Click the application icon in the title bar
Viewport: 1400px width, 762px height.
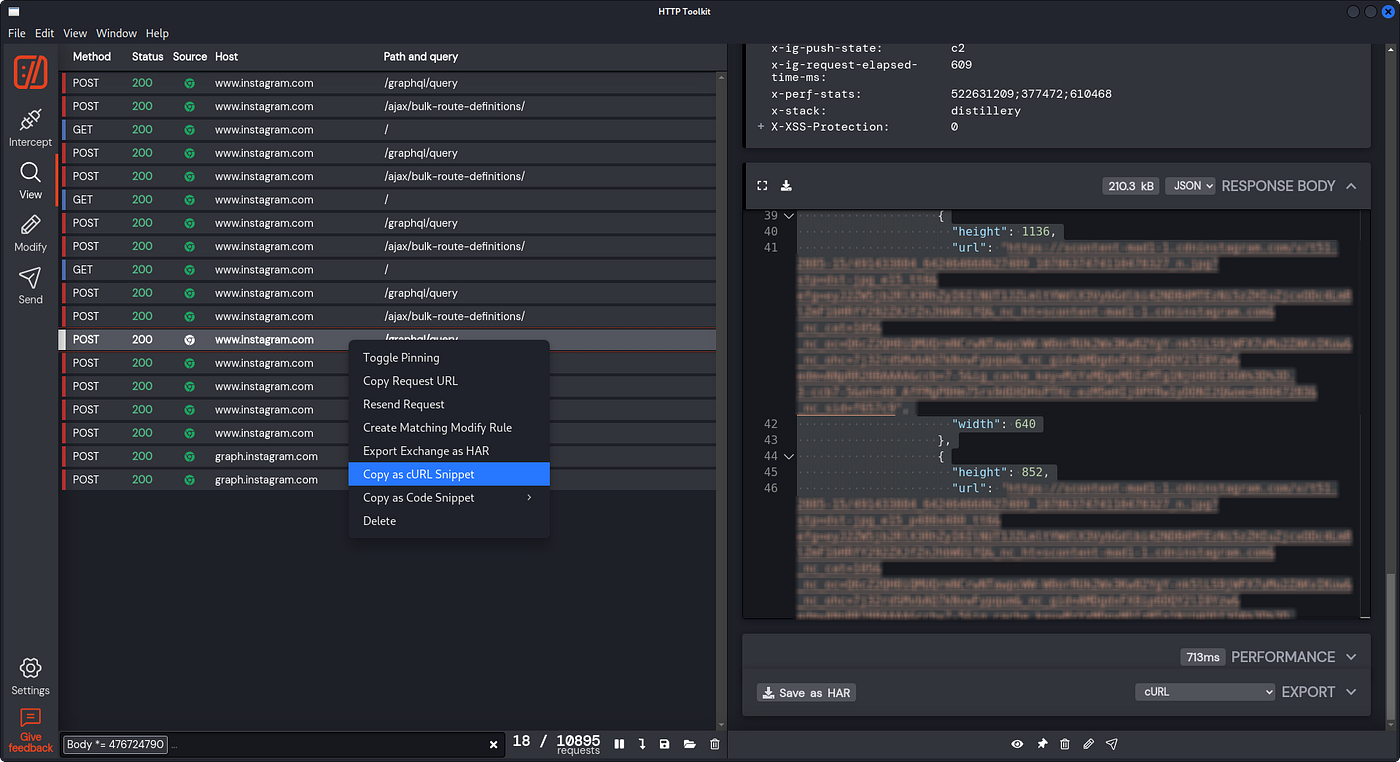pos(13,11)
